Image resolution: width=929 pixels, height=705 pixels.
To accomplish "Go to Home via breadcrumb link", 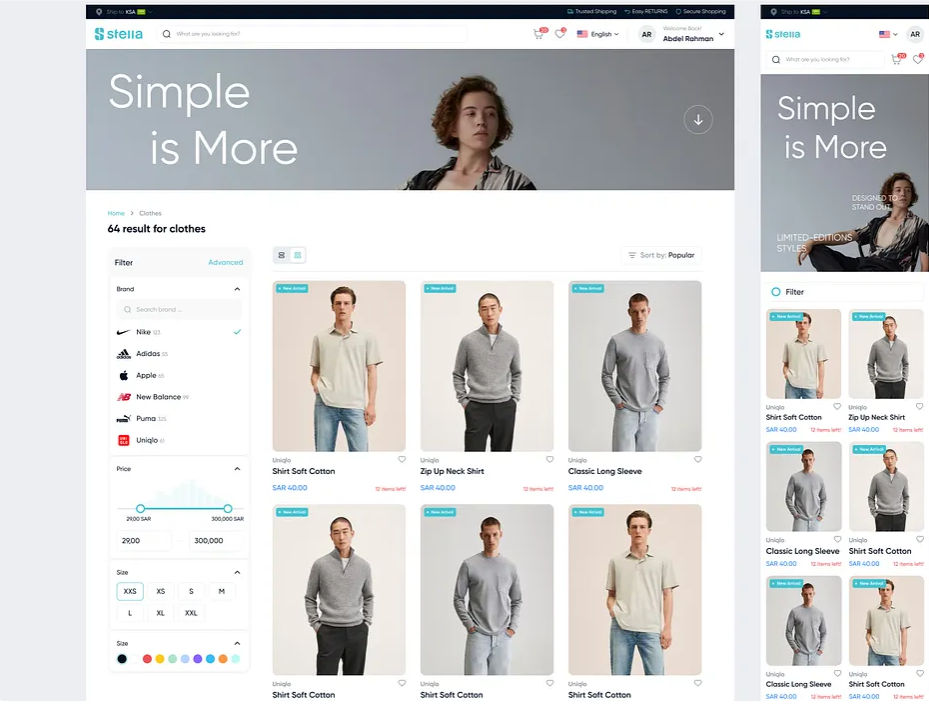I will click(x=116, y=213).
